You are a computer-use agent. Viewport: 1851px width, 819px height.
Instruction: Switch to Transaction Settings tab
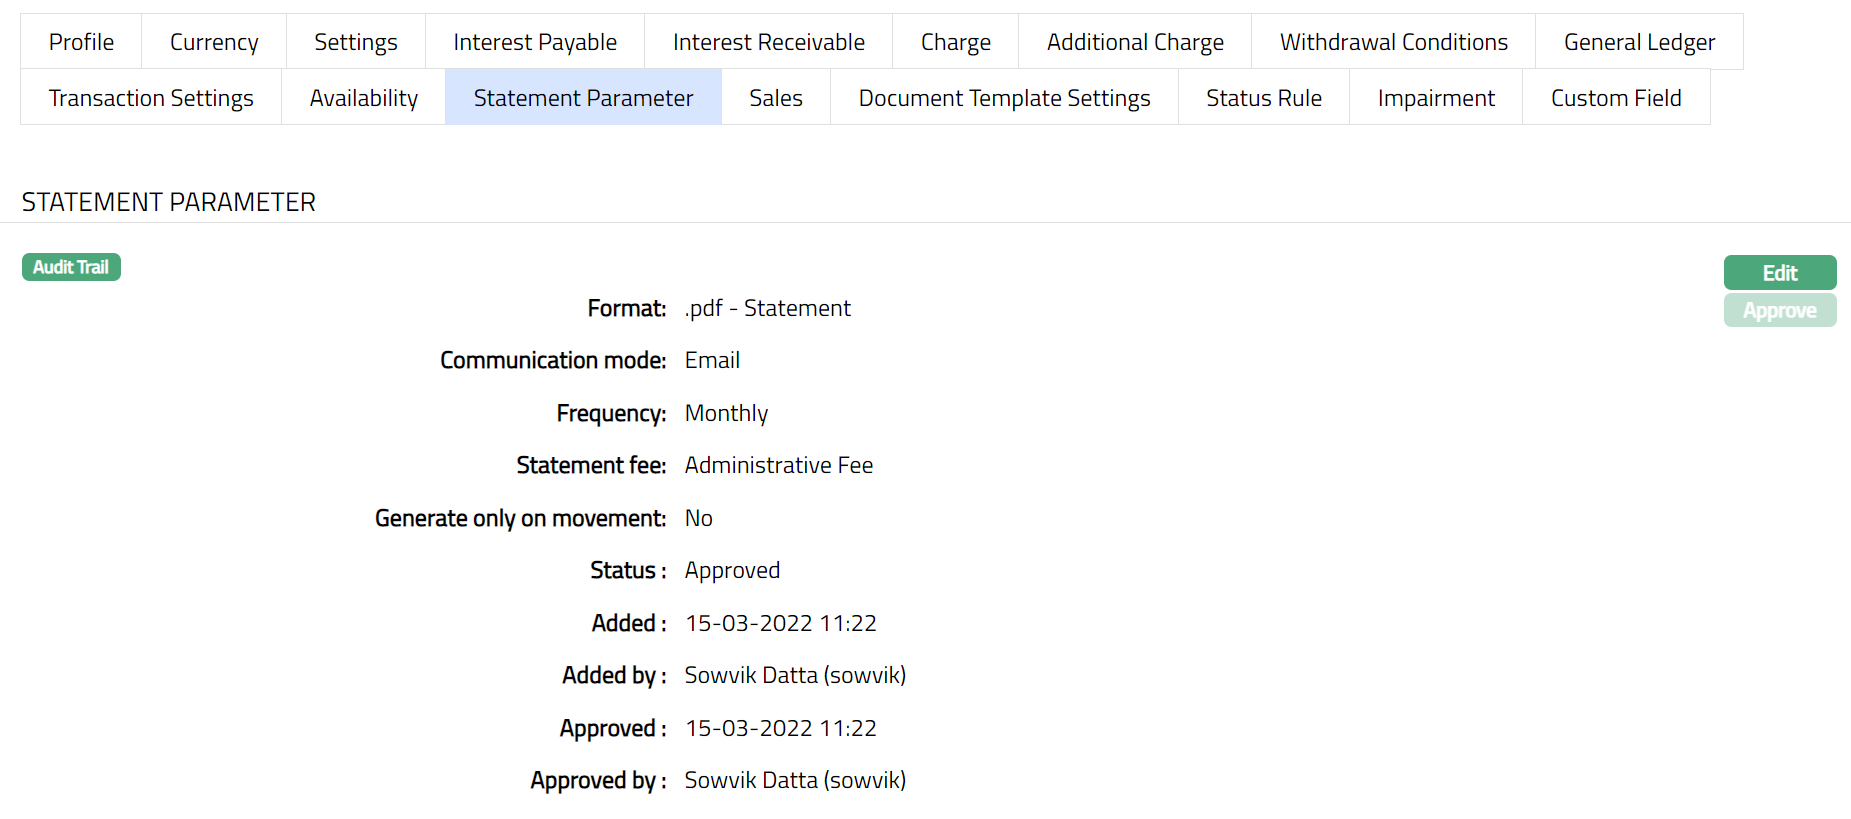[x=151, y=98]
